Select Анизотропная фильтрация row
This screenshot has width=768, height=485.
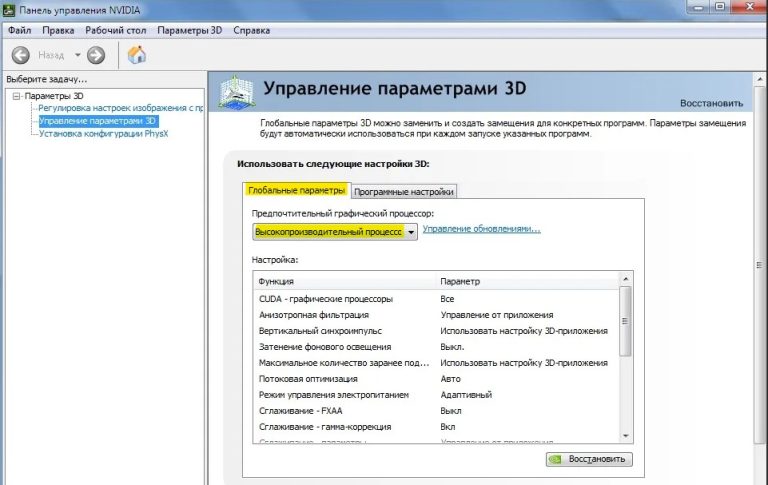436,315
